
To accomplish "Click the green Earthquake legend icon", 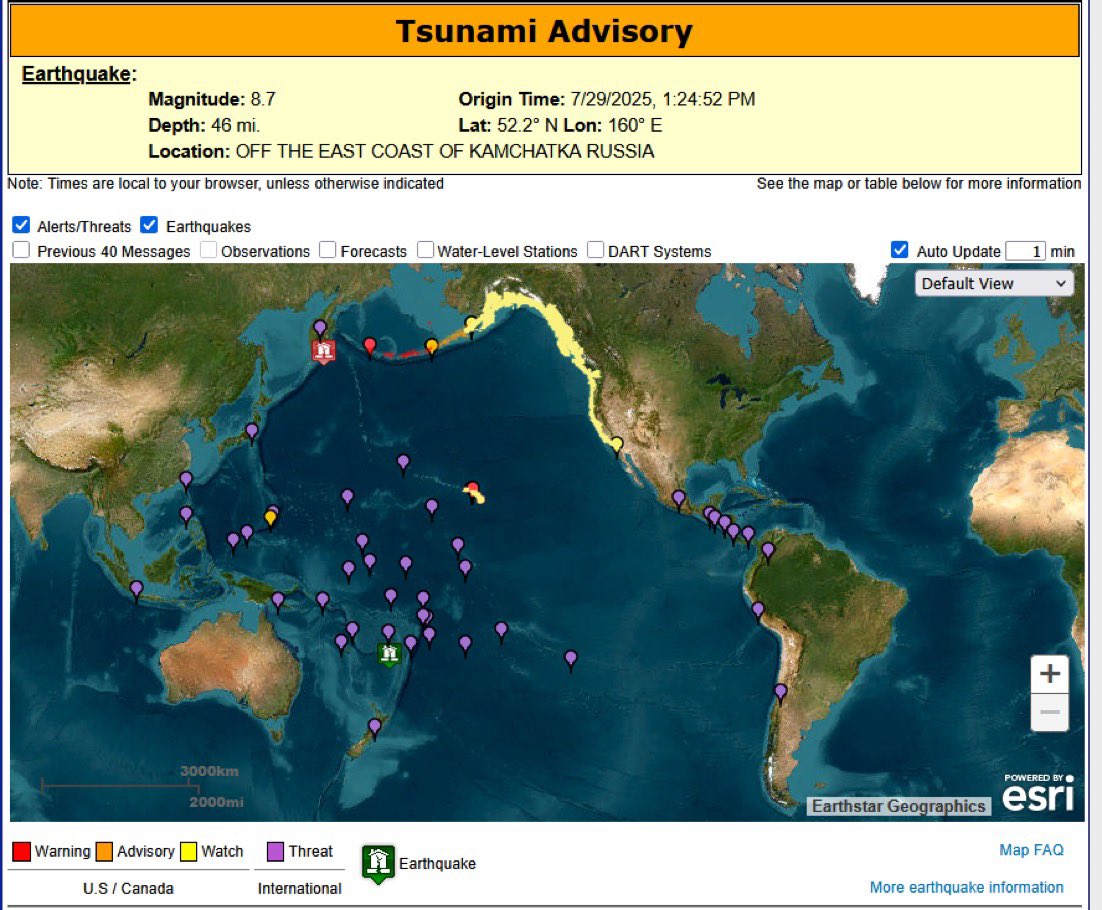I will coord(378,864).
